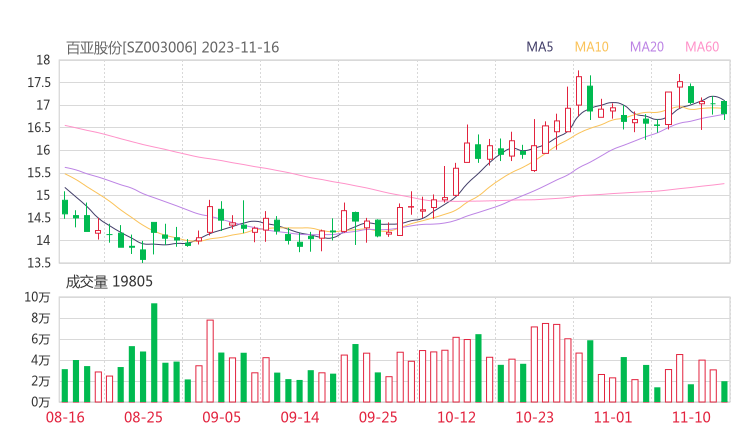The image size is (740, 440).
Task: Click the MA10 legend label
Action: (x=591, y=47)
